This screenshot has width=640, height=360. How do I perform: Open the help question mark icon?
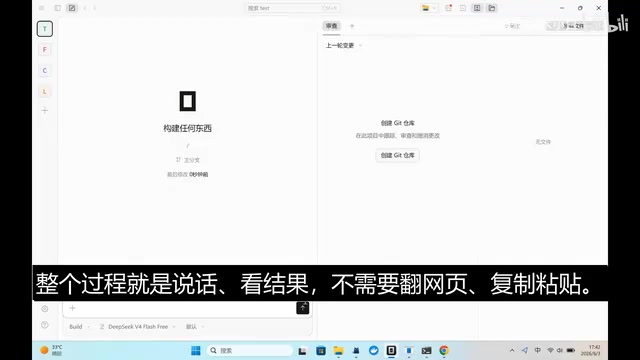click(x=45, y=325)
